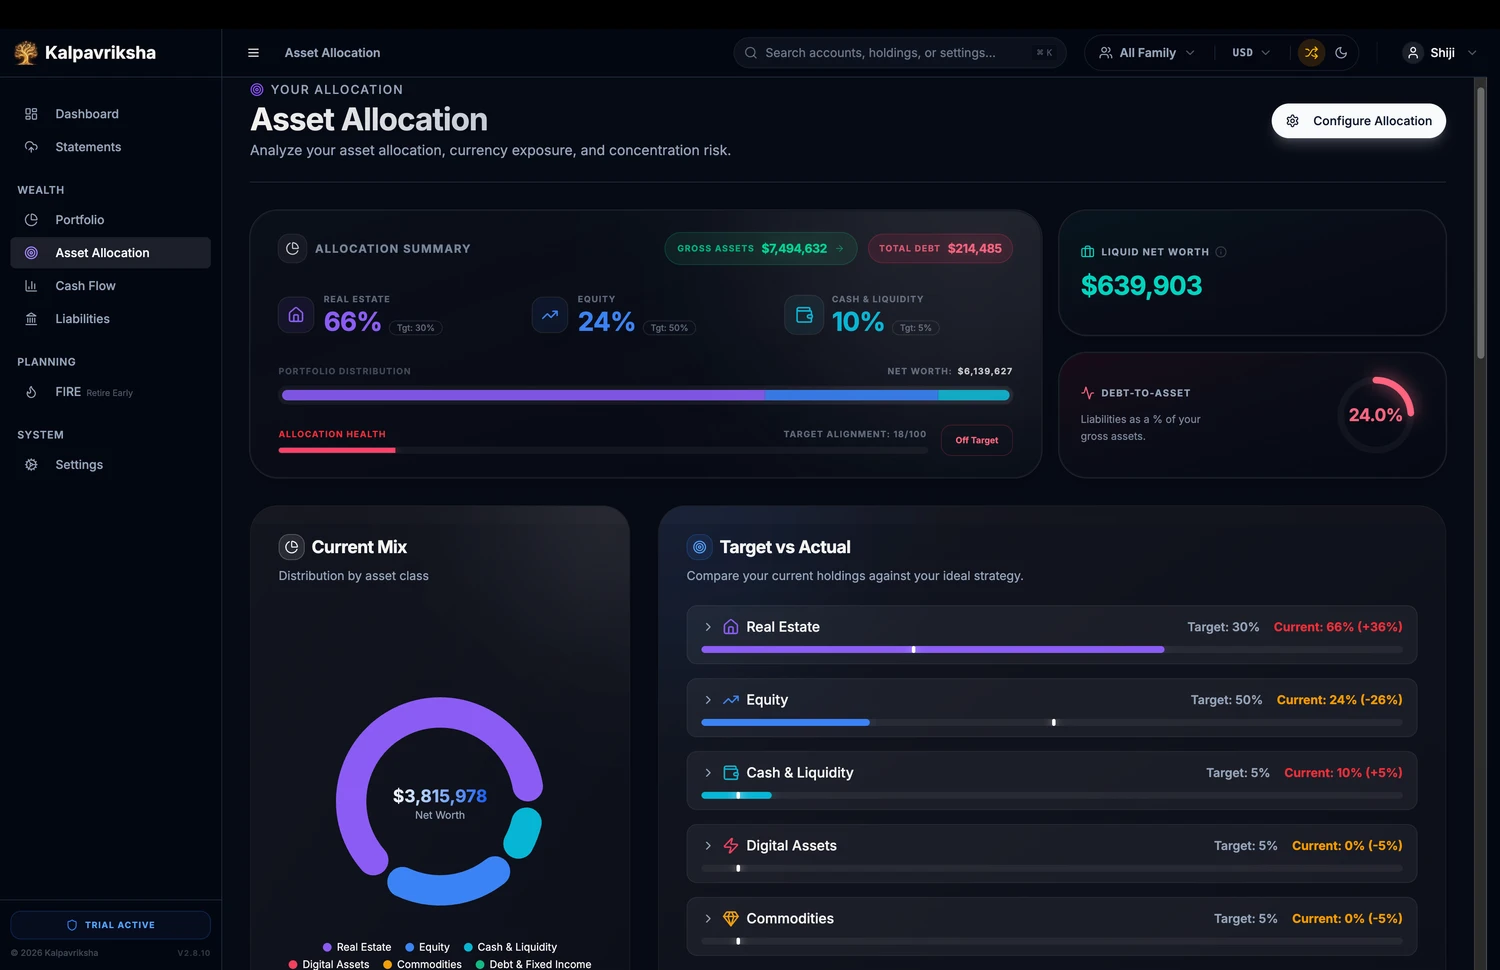
Task: Click the trial shield icon
Action: (x=72, y=925)
